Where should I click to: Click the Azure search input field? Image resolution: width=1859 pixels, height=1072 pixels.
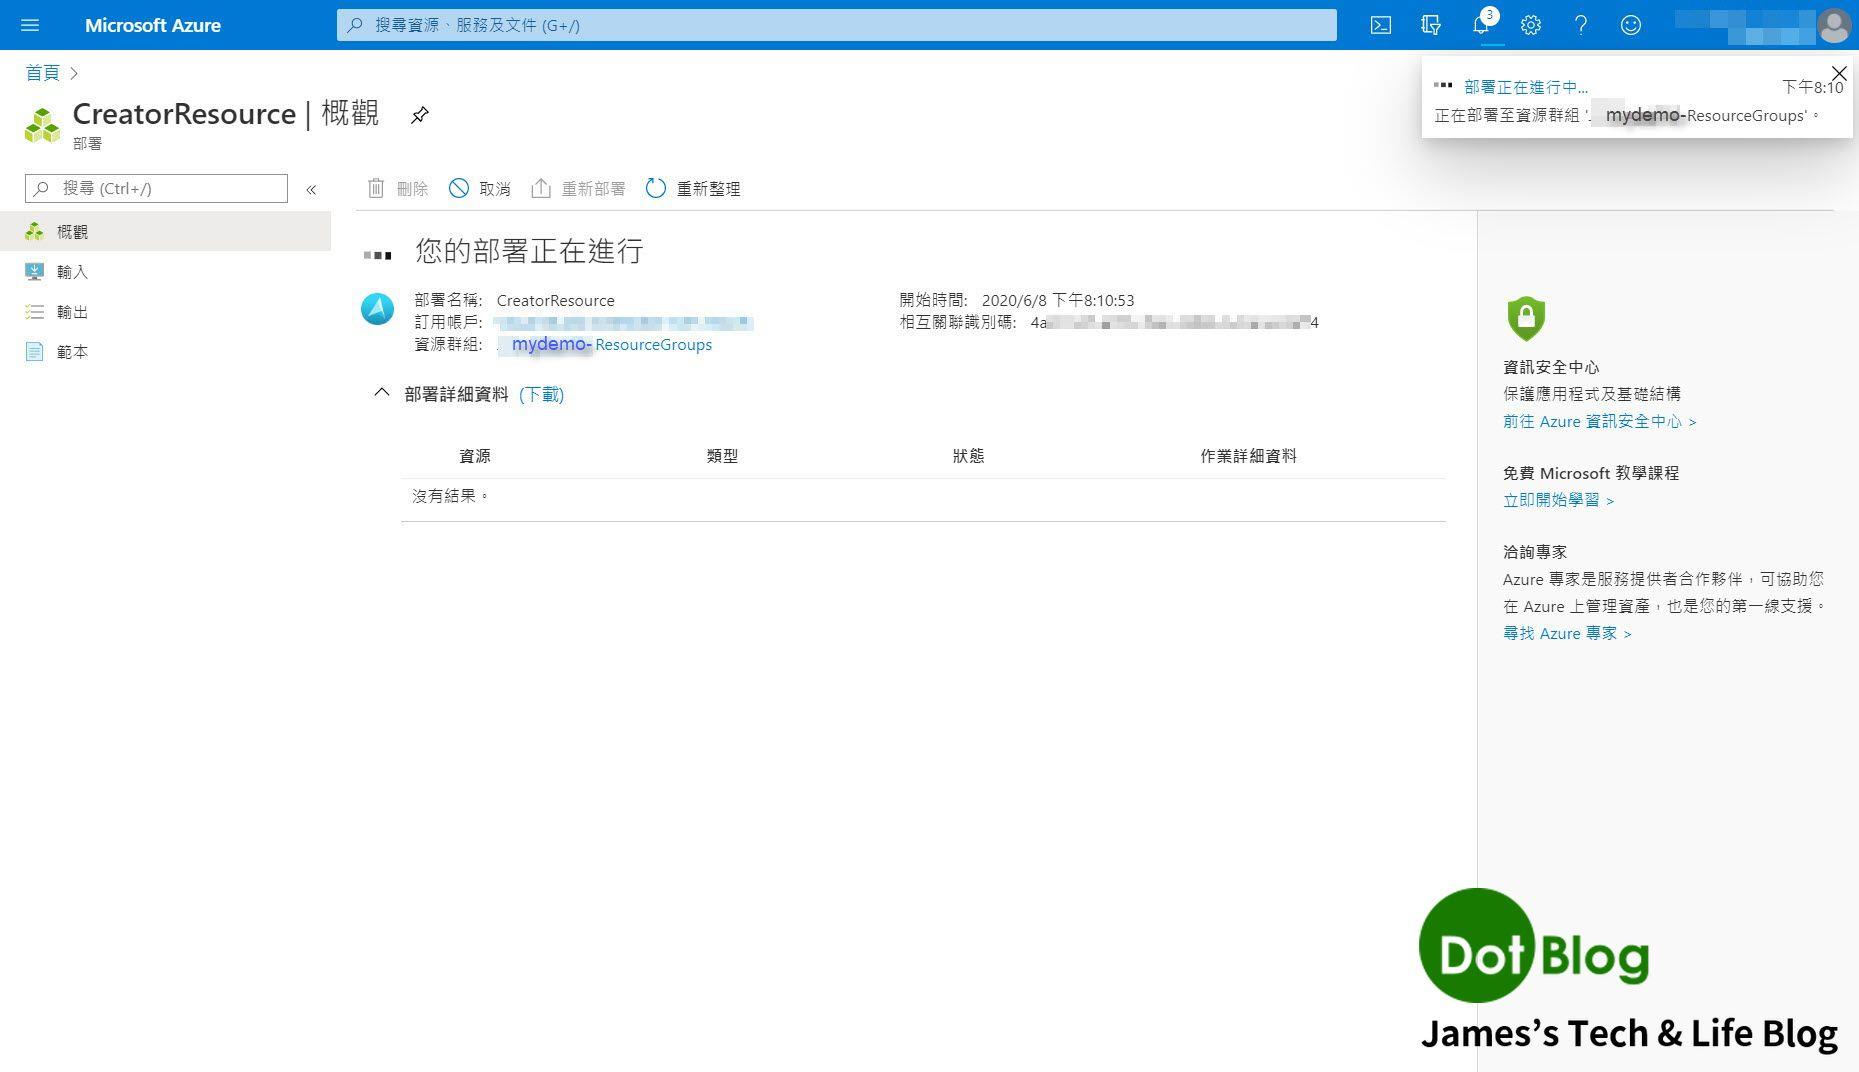tap(836, 25)
